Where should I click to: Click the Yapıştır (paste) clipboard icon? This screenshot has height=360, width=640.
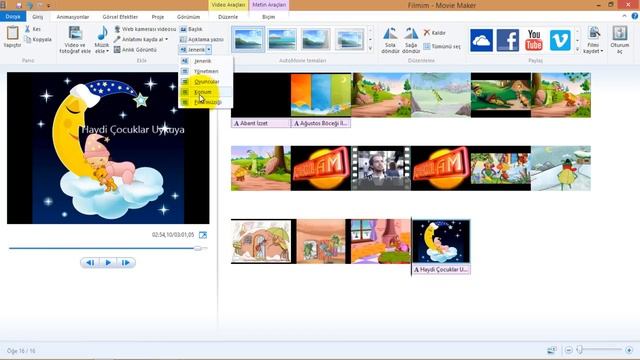pos(12,33)
